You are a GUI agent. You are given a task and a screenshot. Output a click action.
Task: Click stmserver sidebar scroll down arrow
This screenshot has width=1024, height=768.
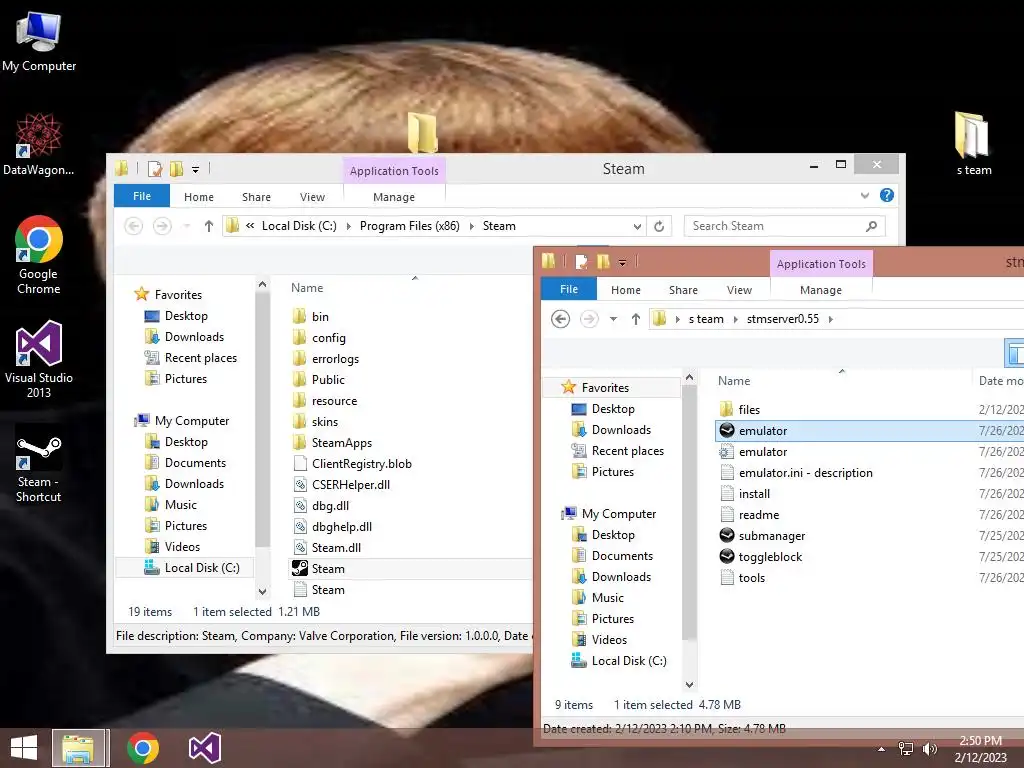[689, 684]
